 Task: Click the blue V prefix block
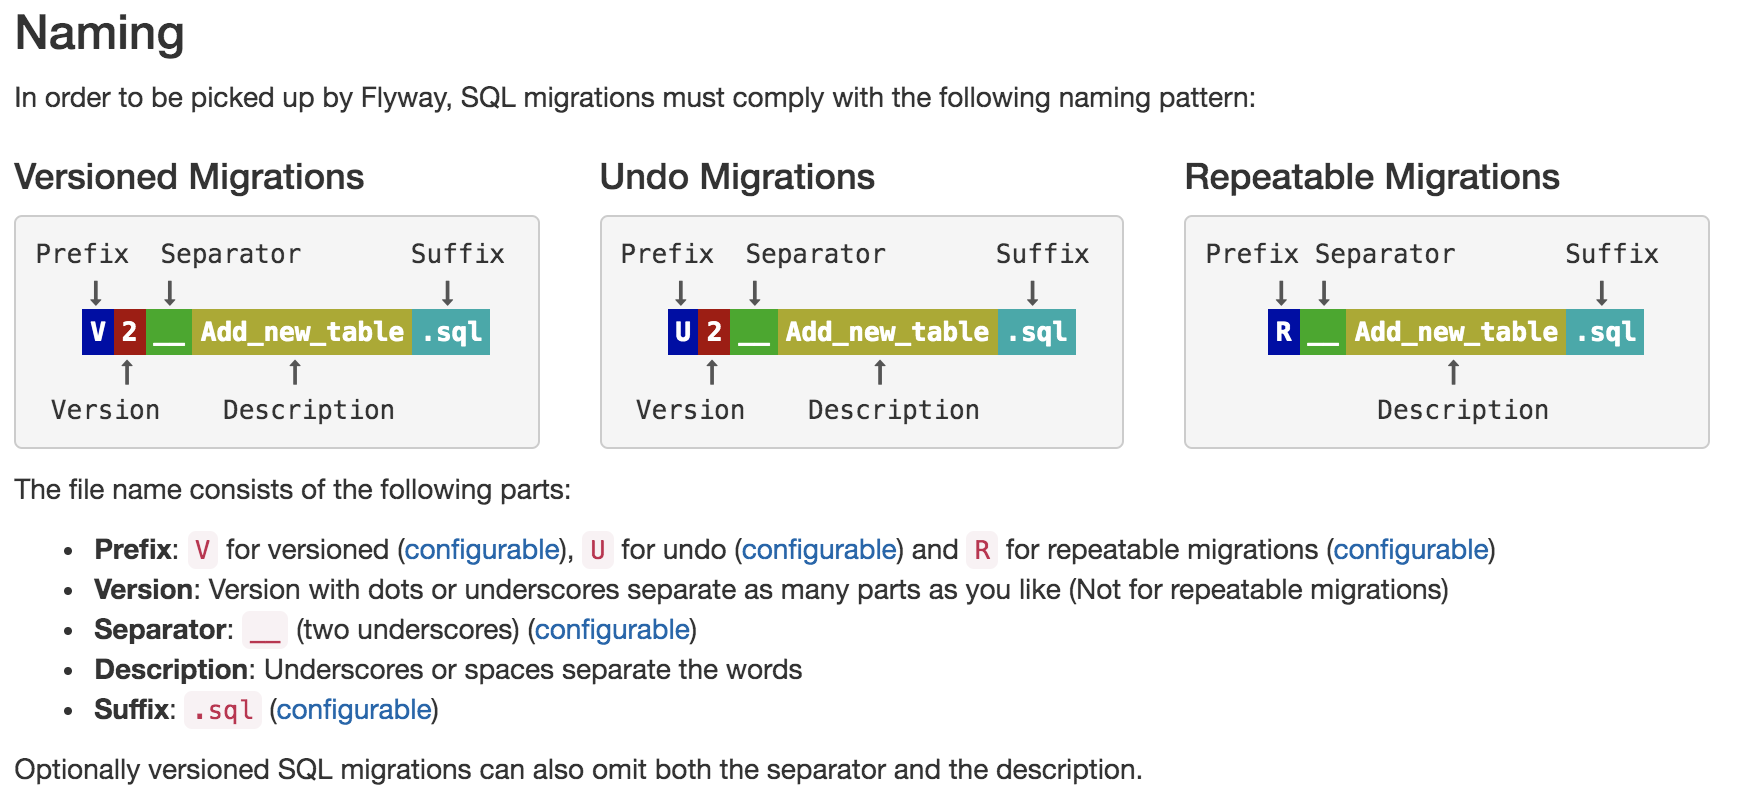click(x=98, y=332)
